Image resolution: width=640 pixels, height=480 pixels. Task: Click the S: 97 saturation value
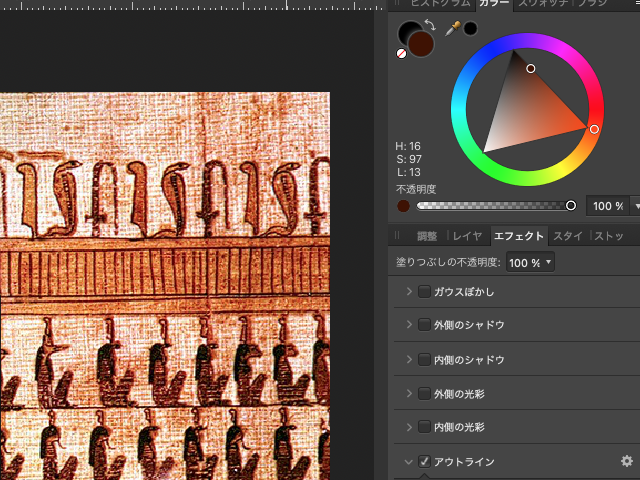tap(409, 159)
